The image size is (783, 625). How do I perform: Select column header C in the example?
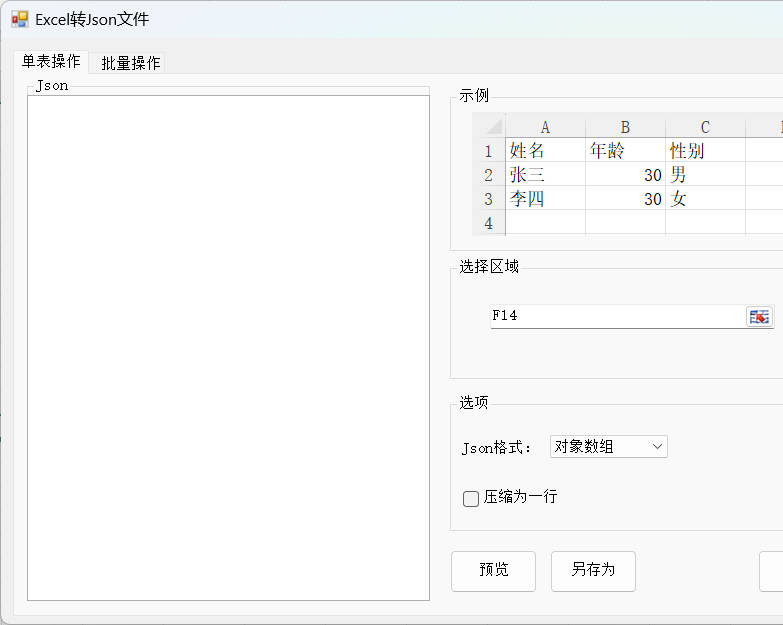pyautogui.click(x=705, y=127)
